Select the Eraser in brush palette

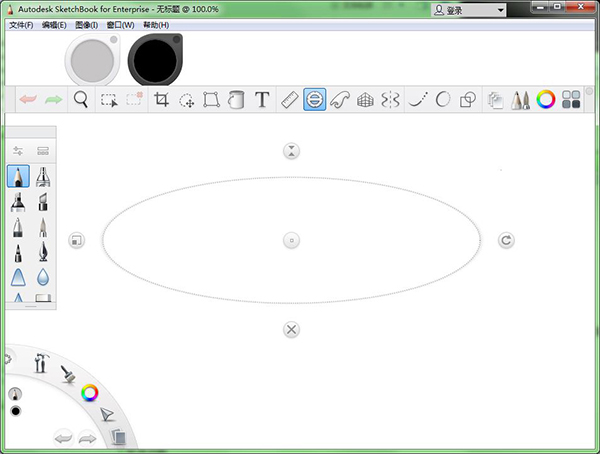click(43, 298)
